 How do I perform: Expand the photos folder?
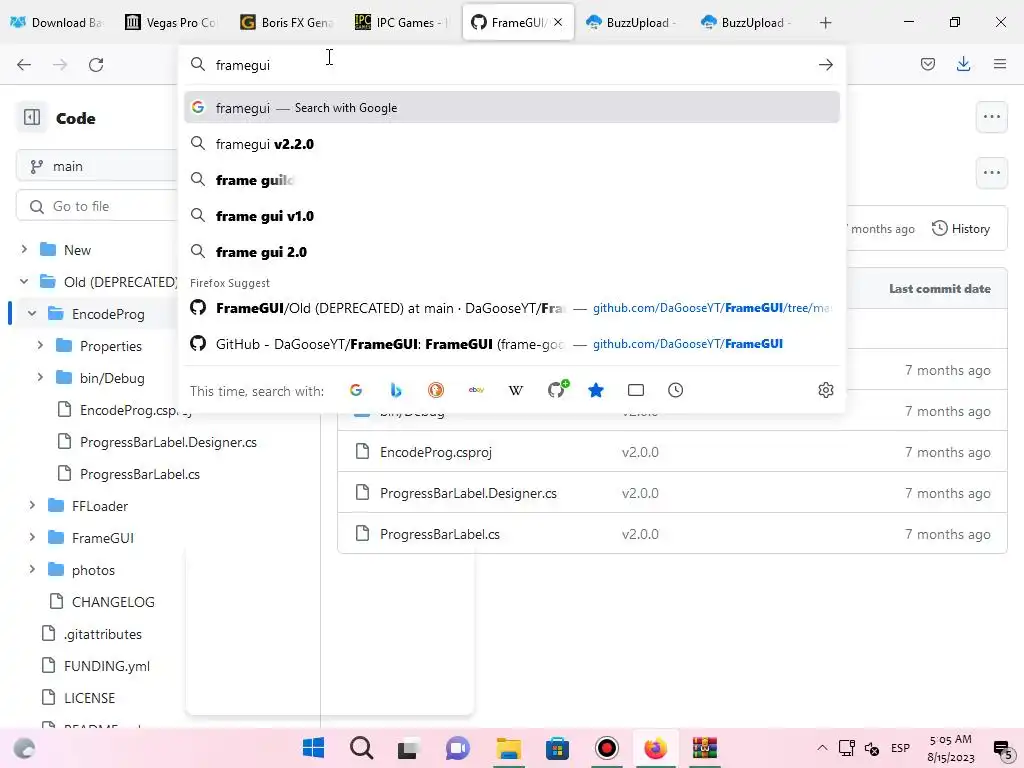point(32,569)
